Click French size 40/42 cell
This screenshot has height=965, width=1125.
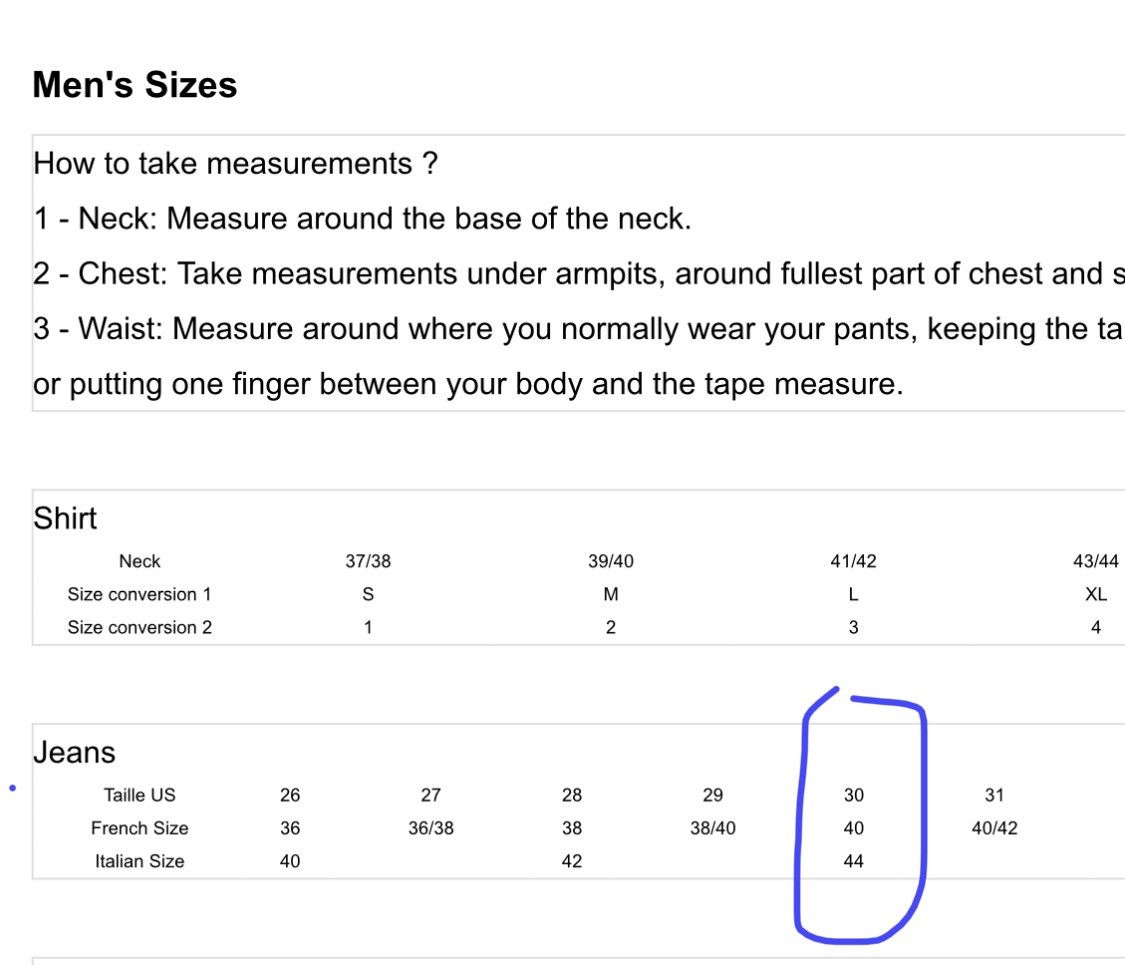994,828
